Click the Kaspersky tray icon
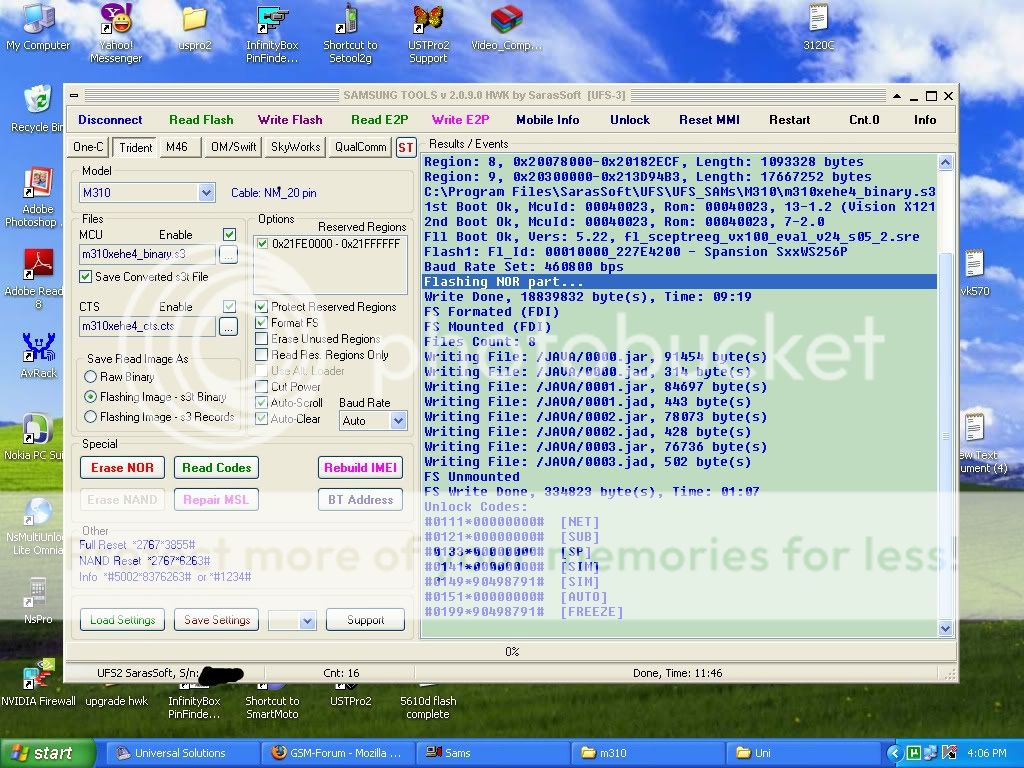The width and height of the screenshot is (1024, 768). [x=949, y=753]
